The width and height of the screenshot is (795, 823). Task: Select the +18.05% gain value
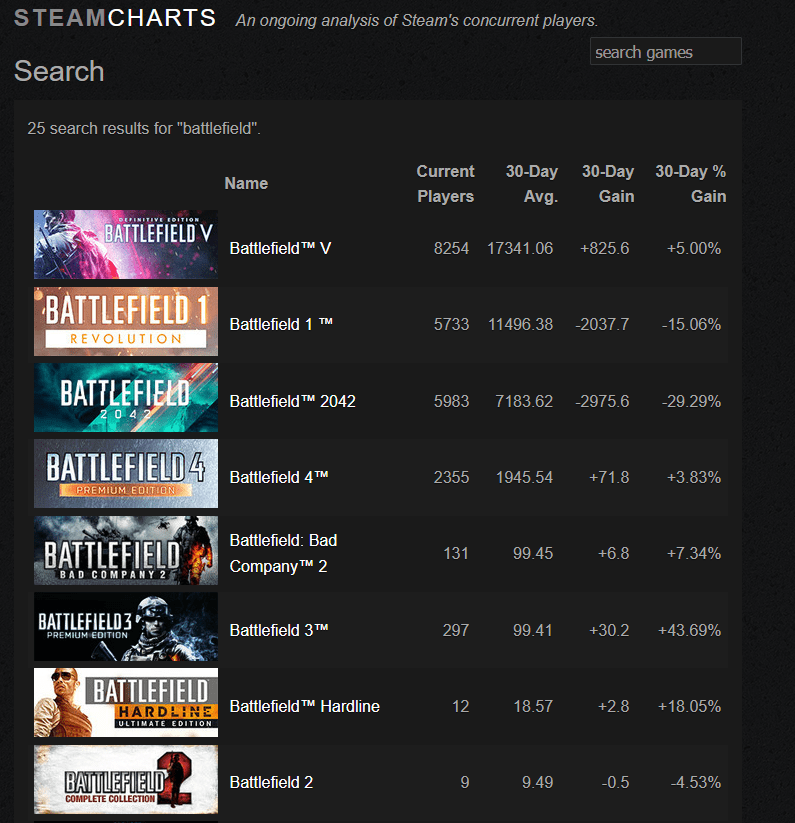coord(690,706)
